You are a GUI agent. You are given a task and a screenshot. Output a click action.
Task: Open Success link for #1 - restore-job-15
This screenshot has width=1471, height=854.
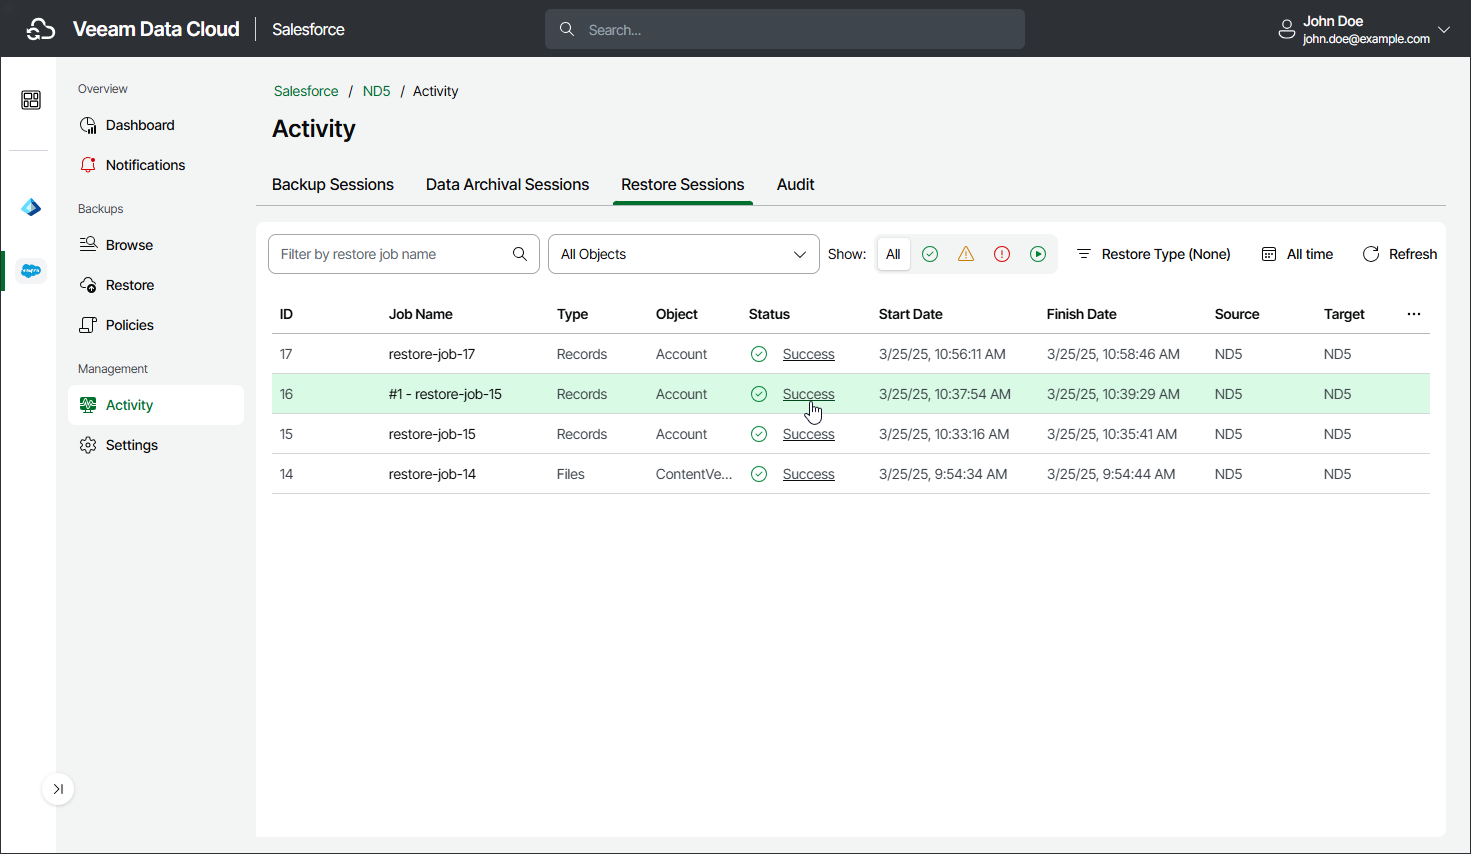(808, 394)
